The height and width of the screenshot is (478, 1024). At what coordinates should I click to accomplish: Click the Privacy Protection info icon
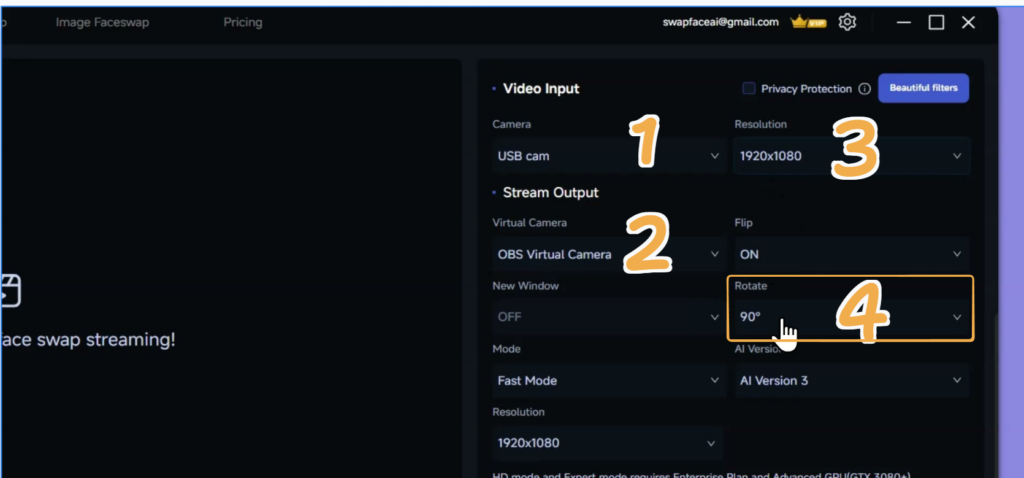click(x=864, y=89)
